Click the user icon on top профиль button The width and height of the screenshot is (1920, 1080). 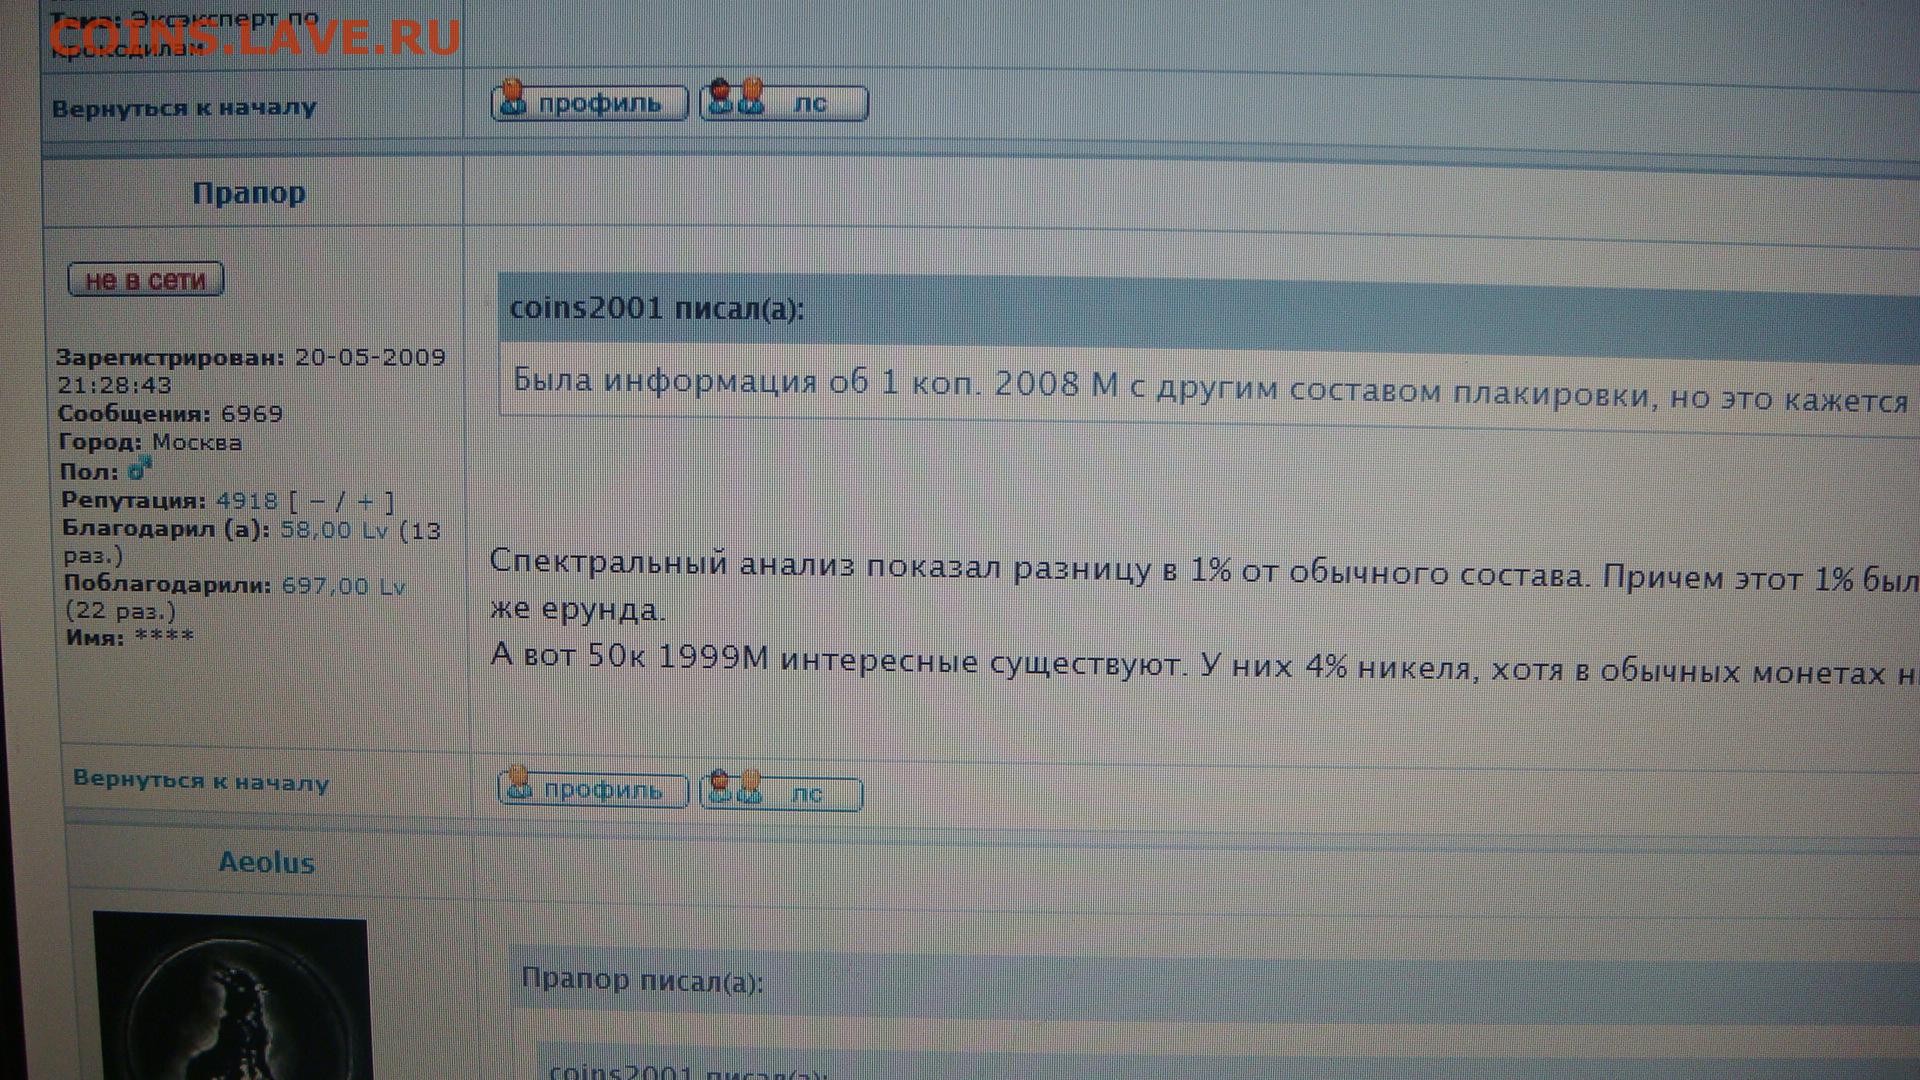pos(513,97)
